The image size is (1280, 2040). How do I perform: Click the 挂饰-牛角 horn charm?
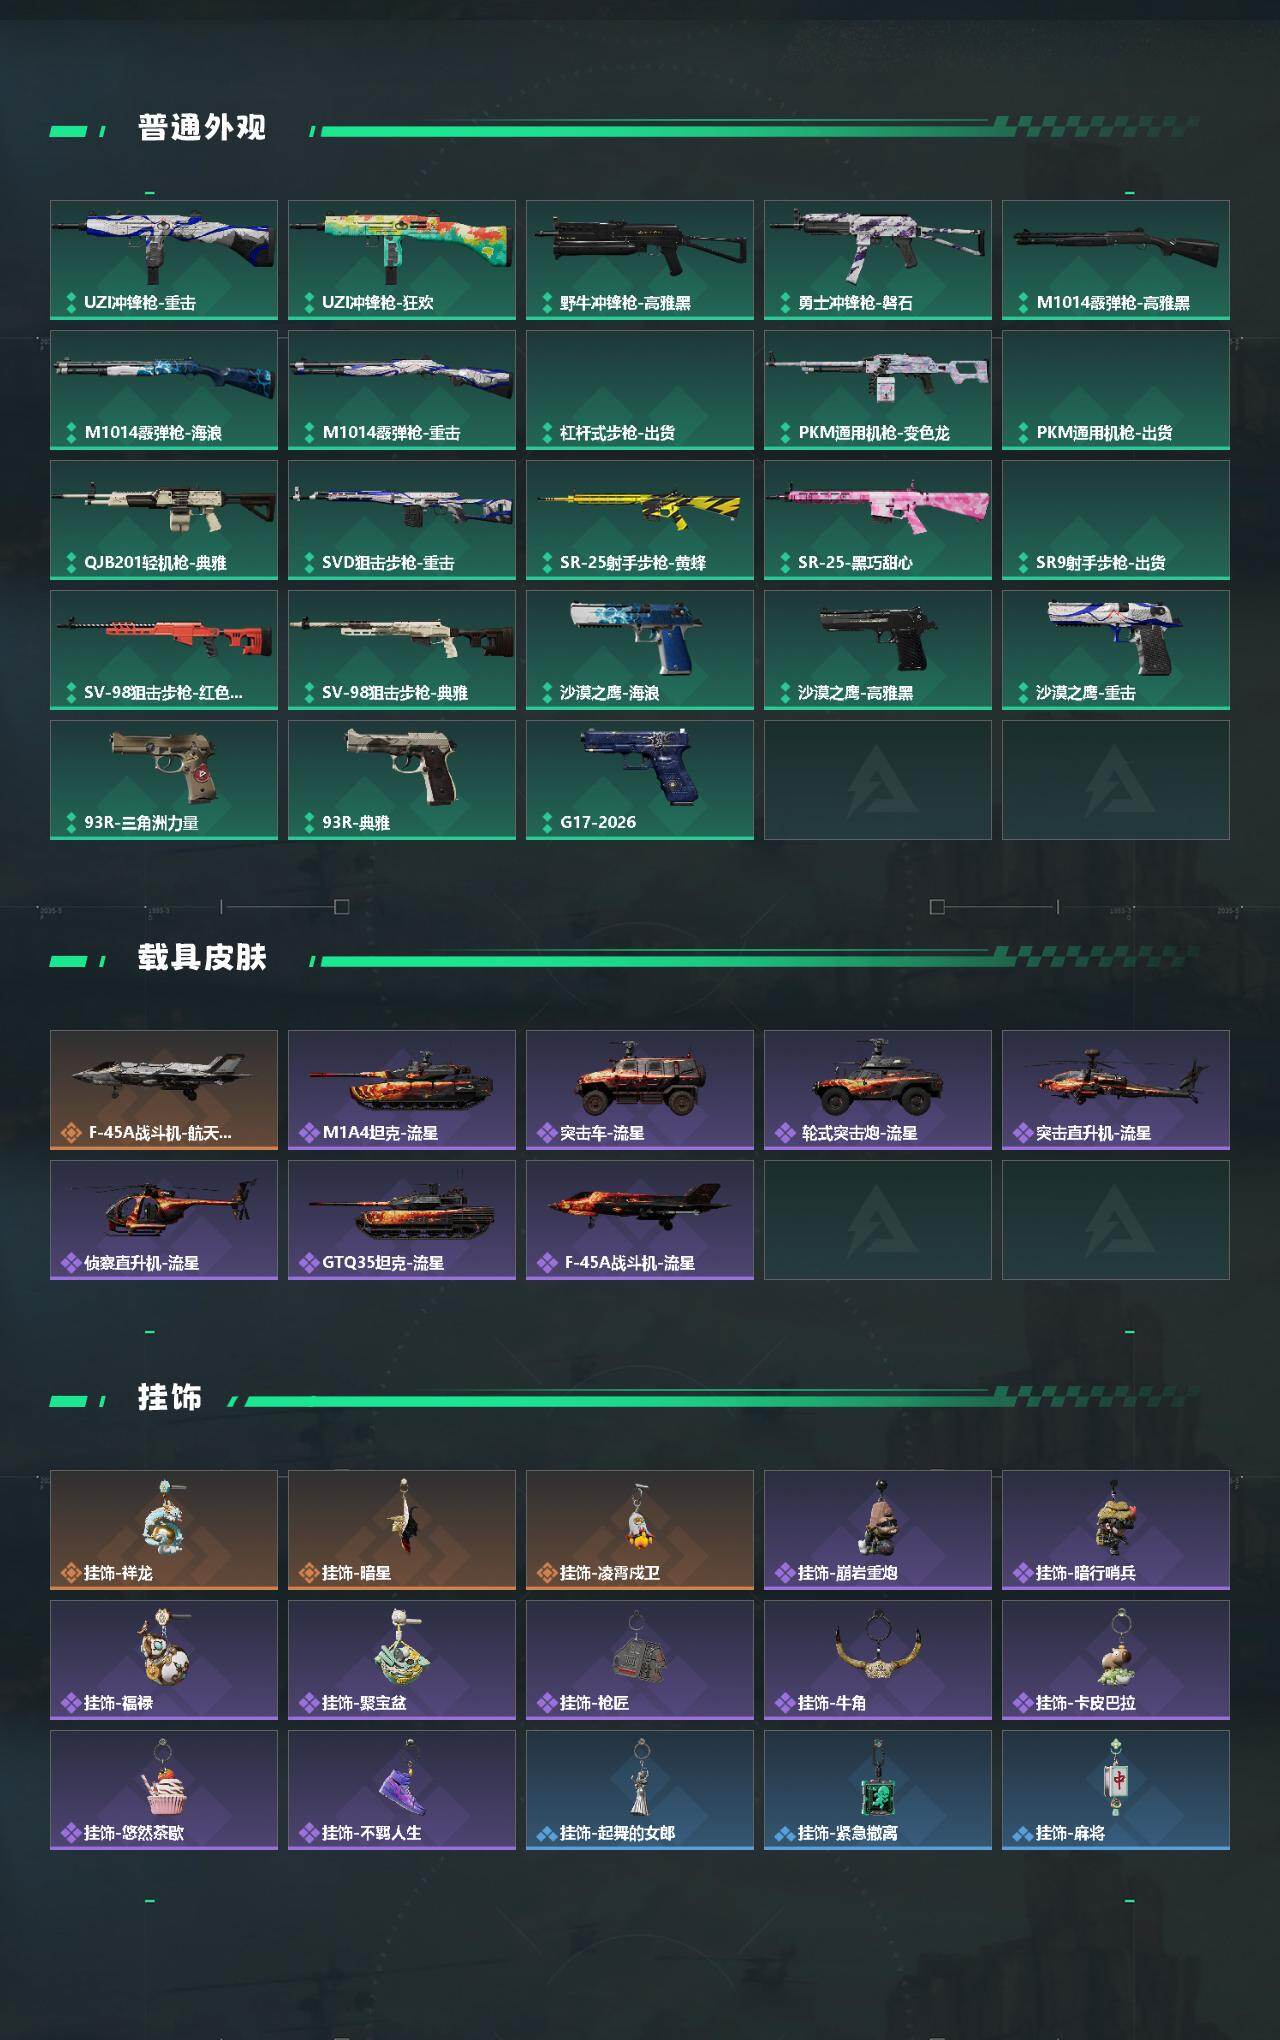point(878,1660)
